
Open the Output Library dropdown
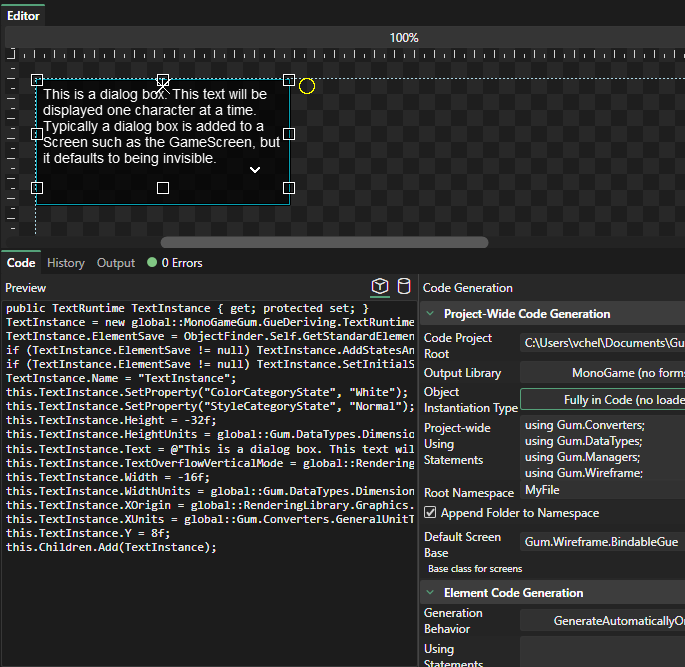pos(601,373)
